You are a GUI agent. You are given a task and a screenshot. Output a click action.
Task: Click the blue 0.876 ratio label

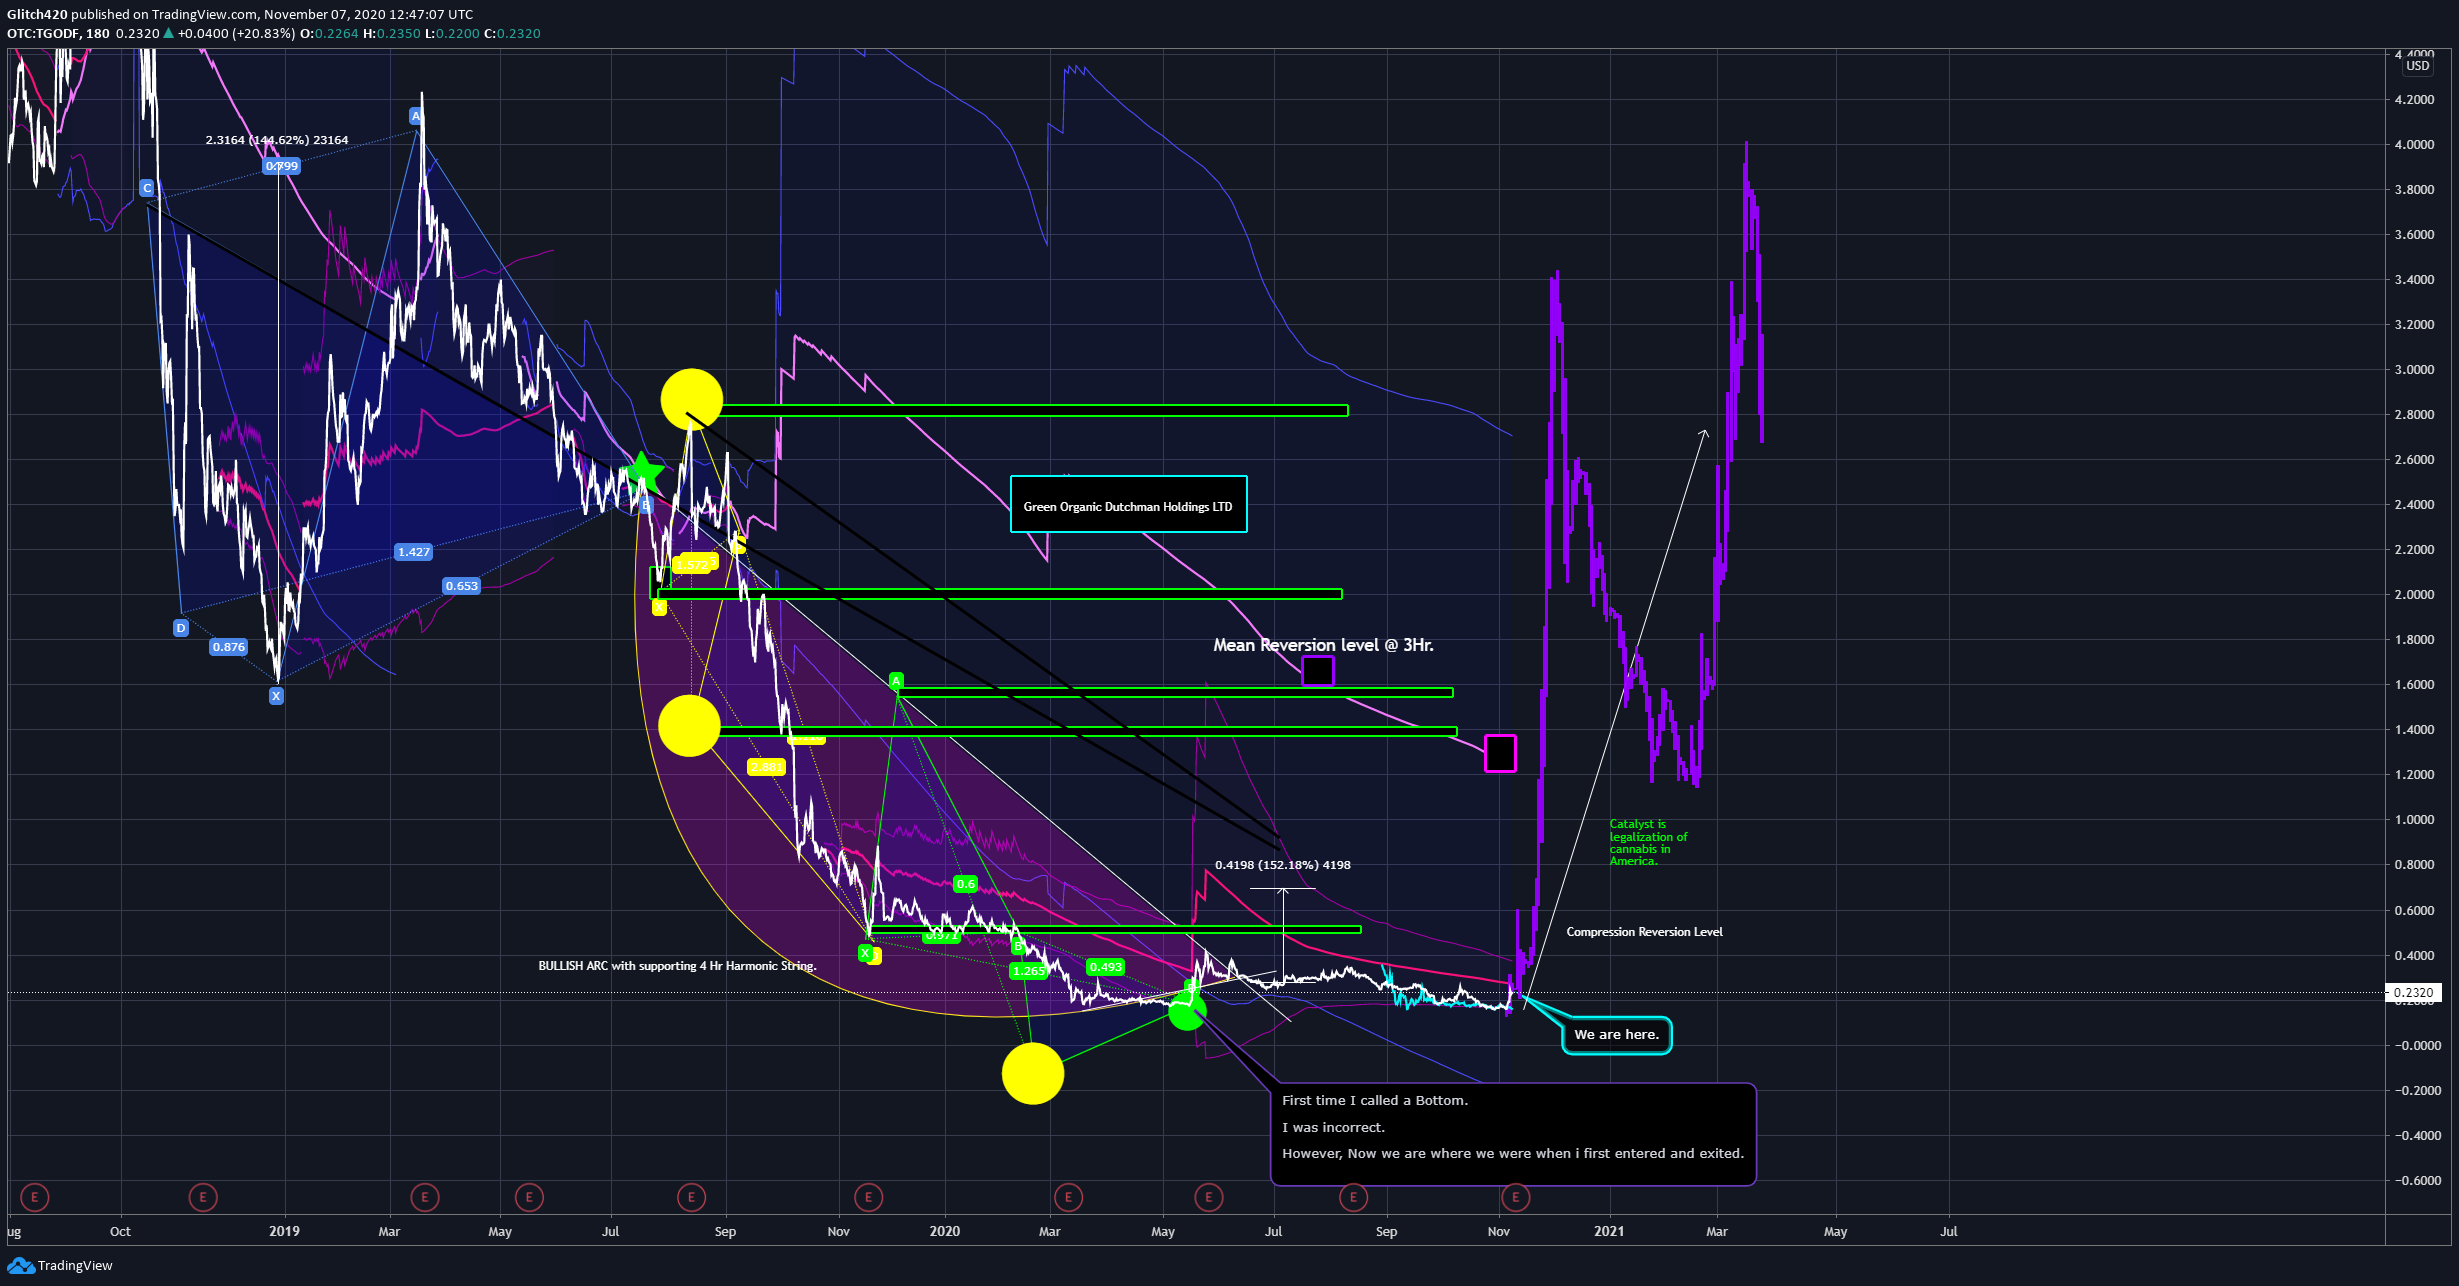click(x=229, y=647)
